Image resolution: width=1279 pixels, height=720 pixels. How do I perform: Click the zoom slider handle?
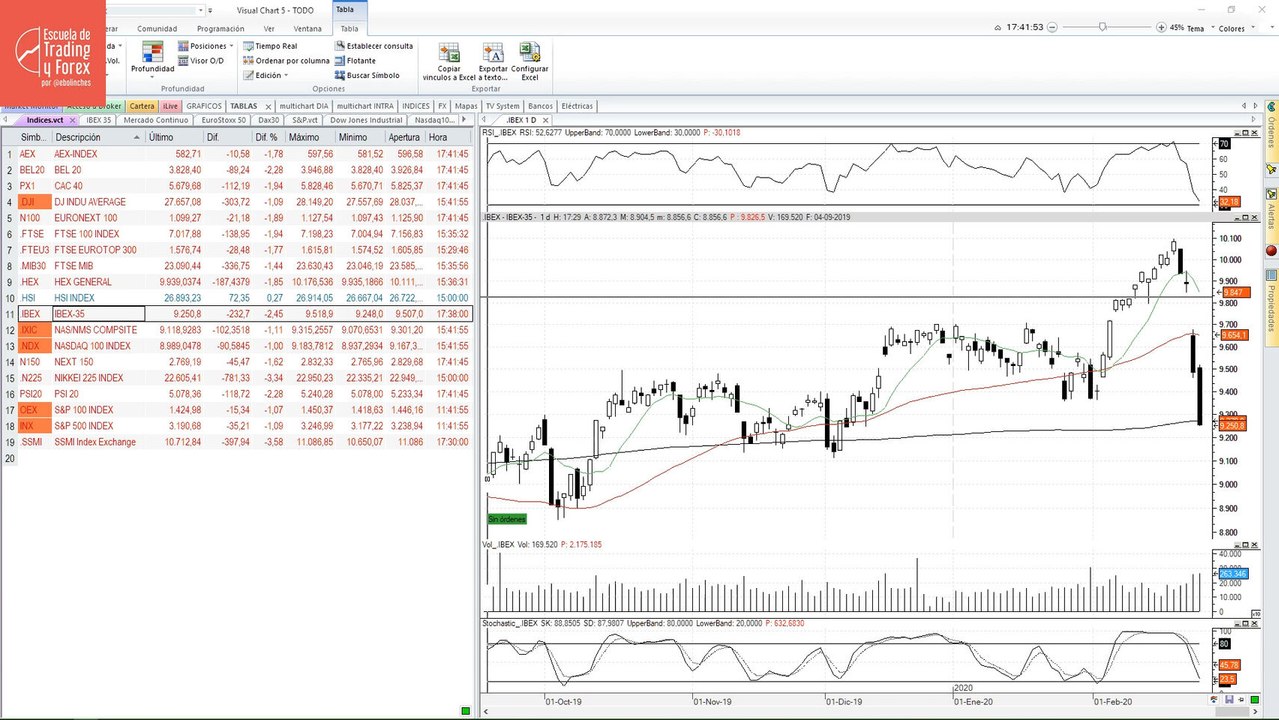1102,28
